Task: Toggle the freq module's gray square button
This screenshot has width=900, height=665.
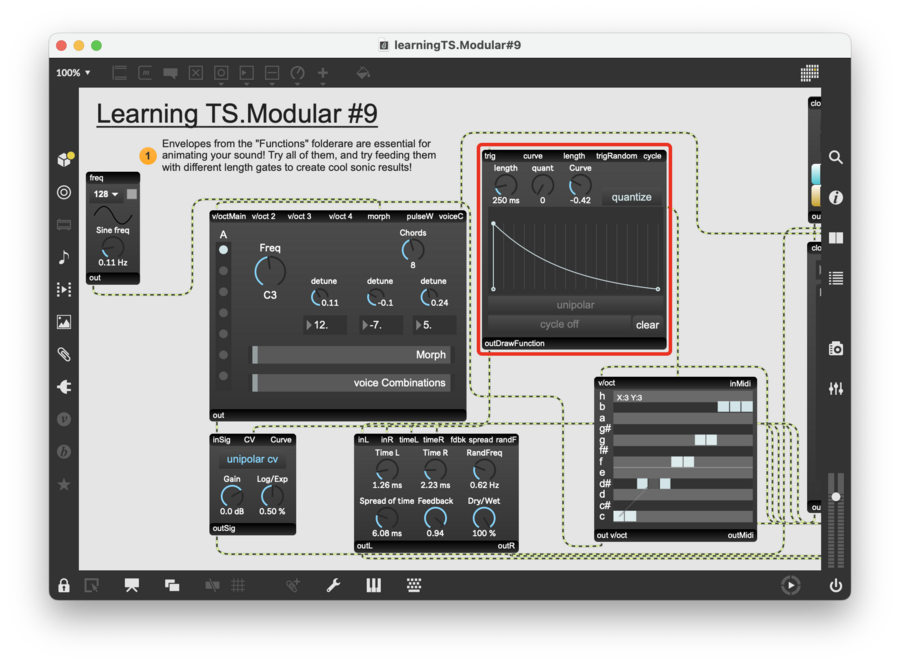Action: click(132, 194)
